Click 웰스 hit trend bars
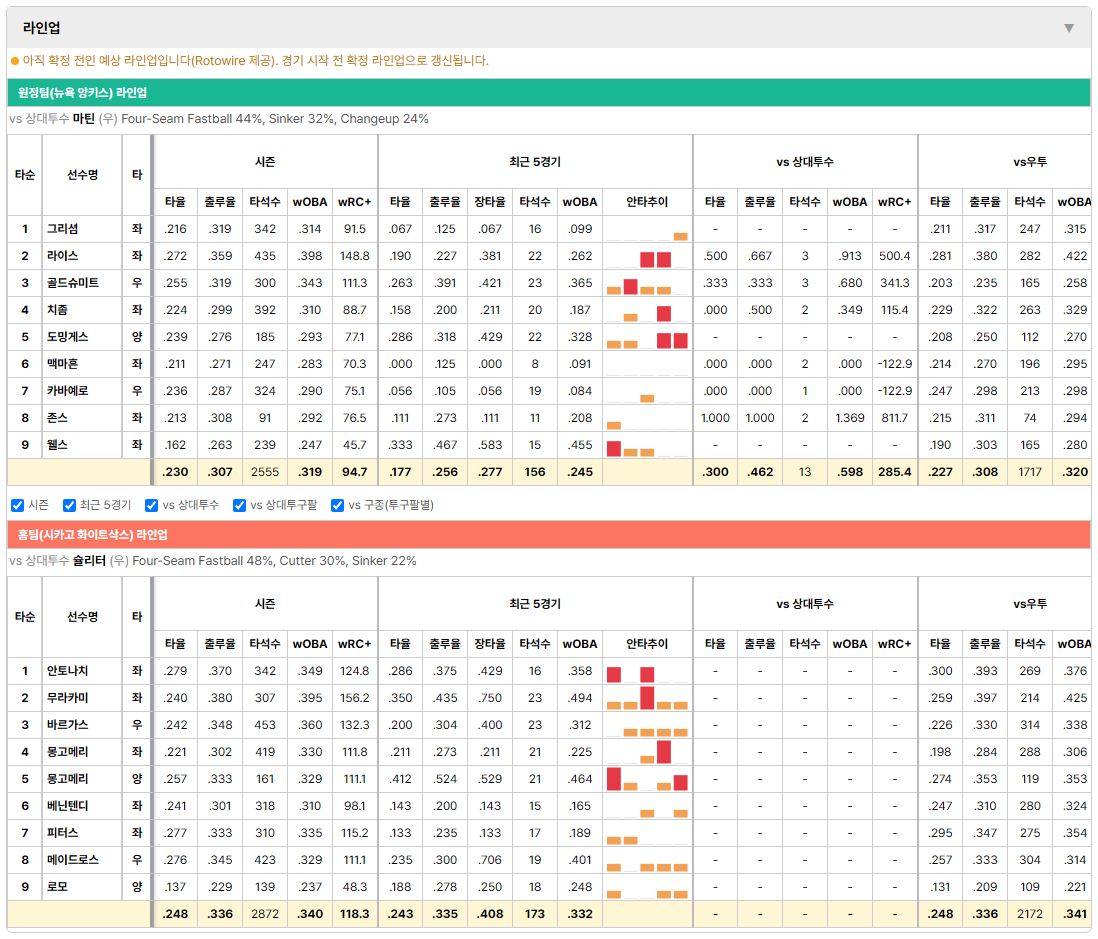This screenshot has width=1098, height=939. coord(647,445)
